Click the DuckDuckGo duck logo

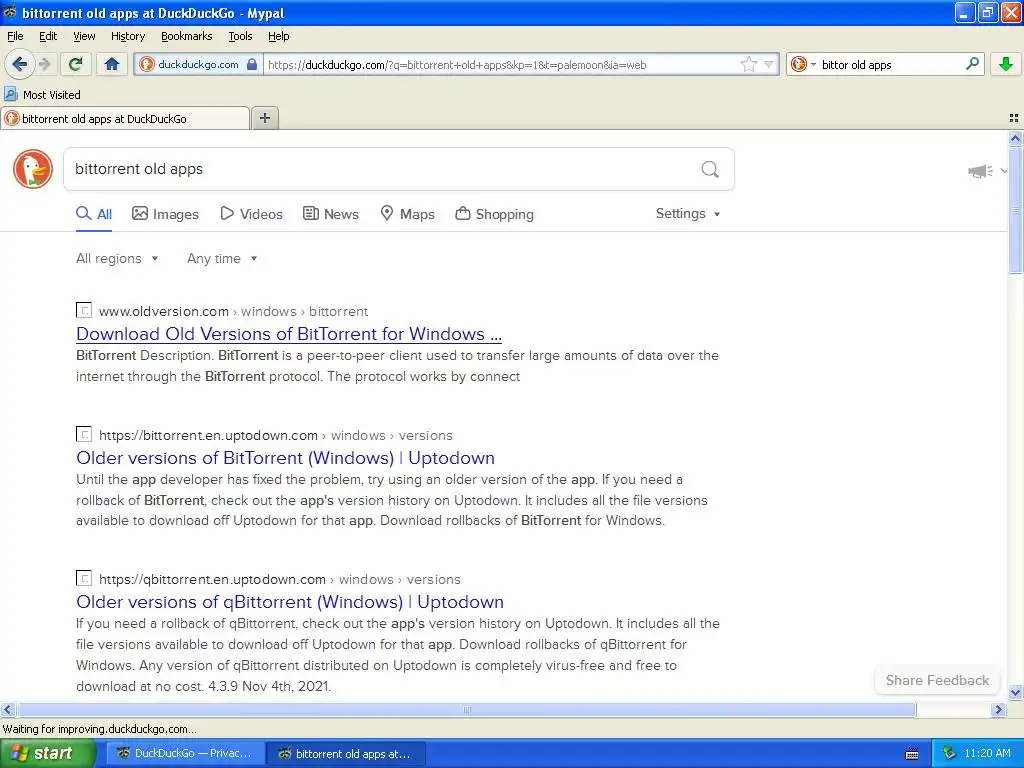[33, 168]
